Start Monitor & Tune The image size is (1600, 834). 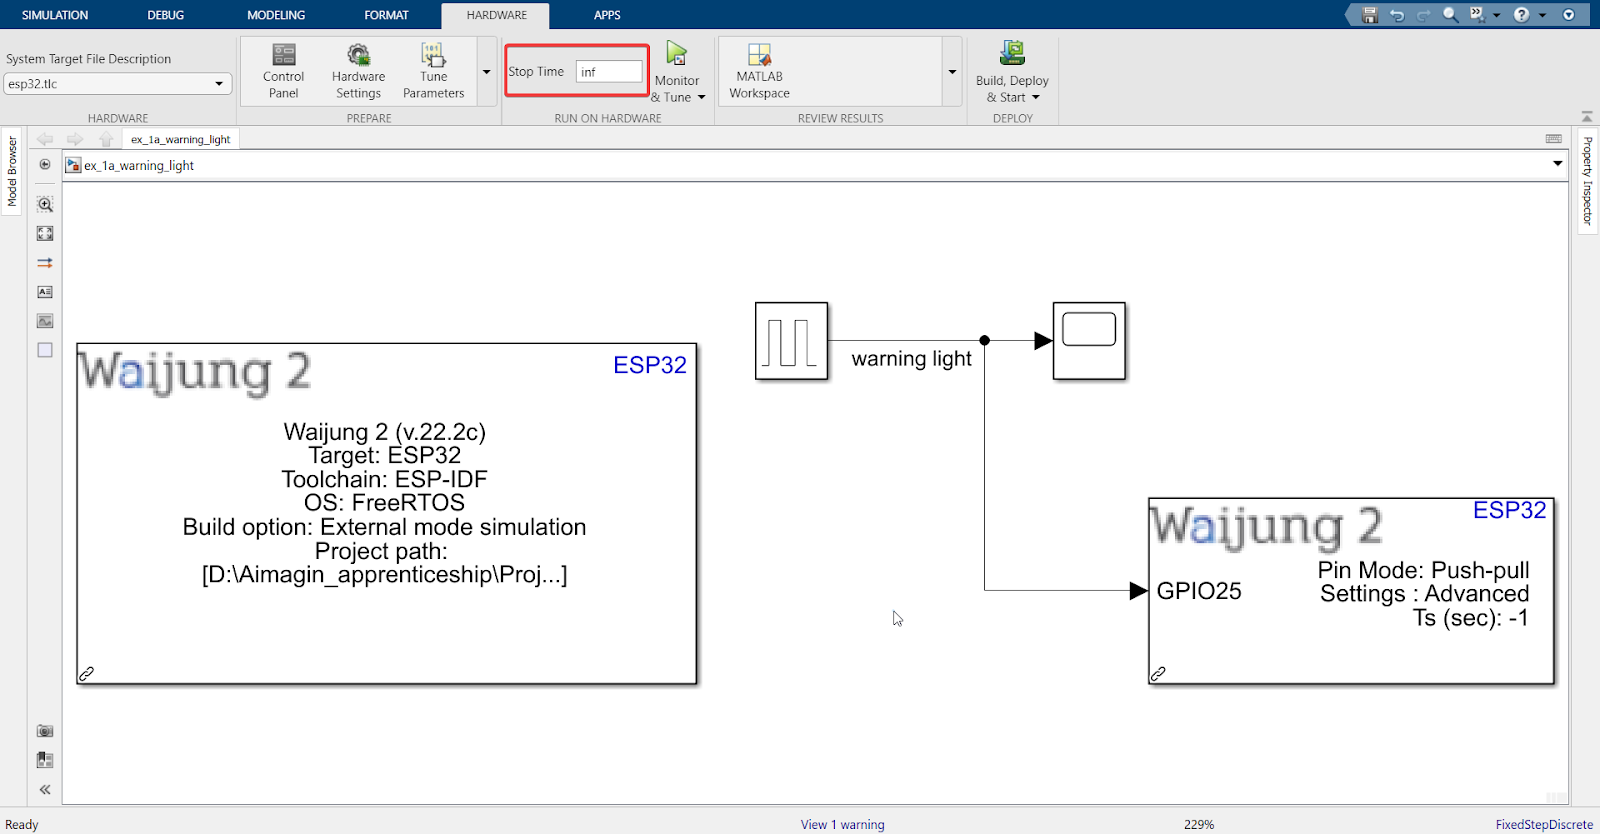point(677,62)
